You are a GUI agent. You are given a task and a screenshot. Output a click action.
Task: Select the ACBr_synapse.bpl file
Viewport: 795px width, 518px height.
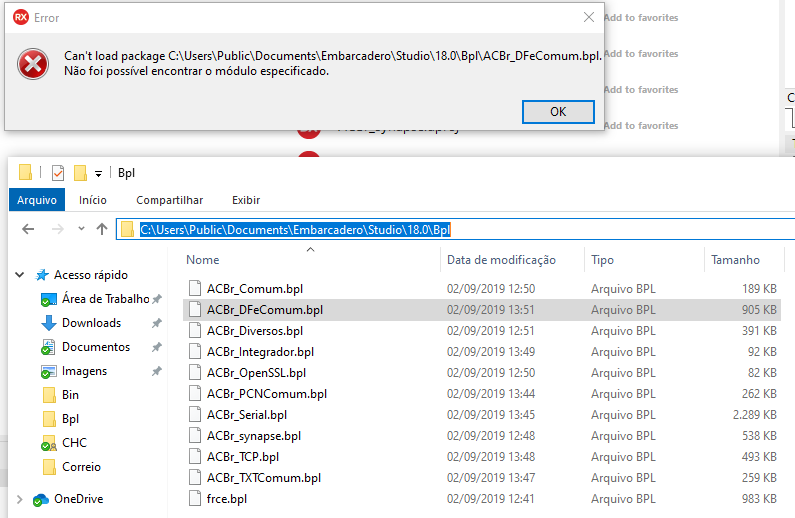254,436
